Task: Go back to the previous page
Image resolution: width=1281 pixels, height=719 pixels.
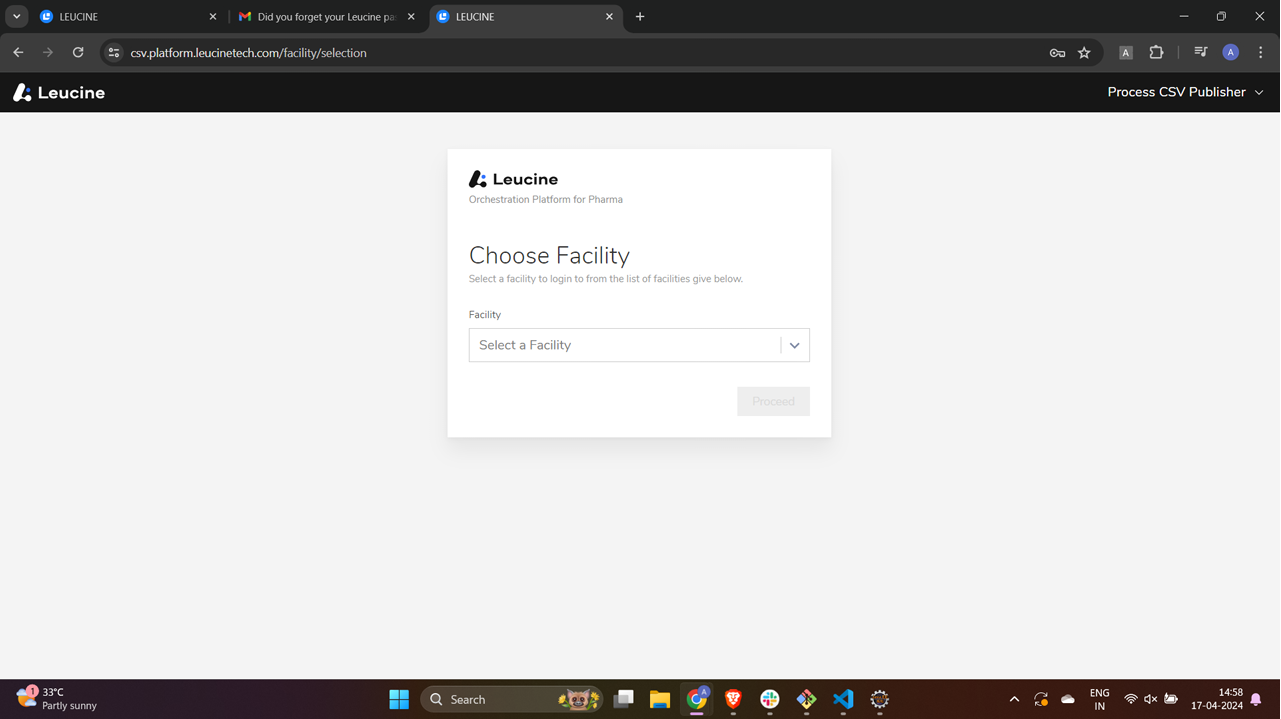Action: (18, 53)
